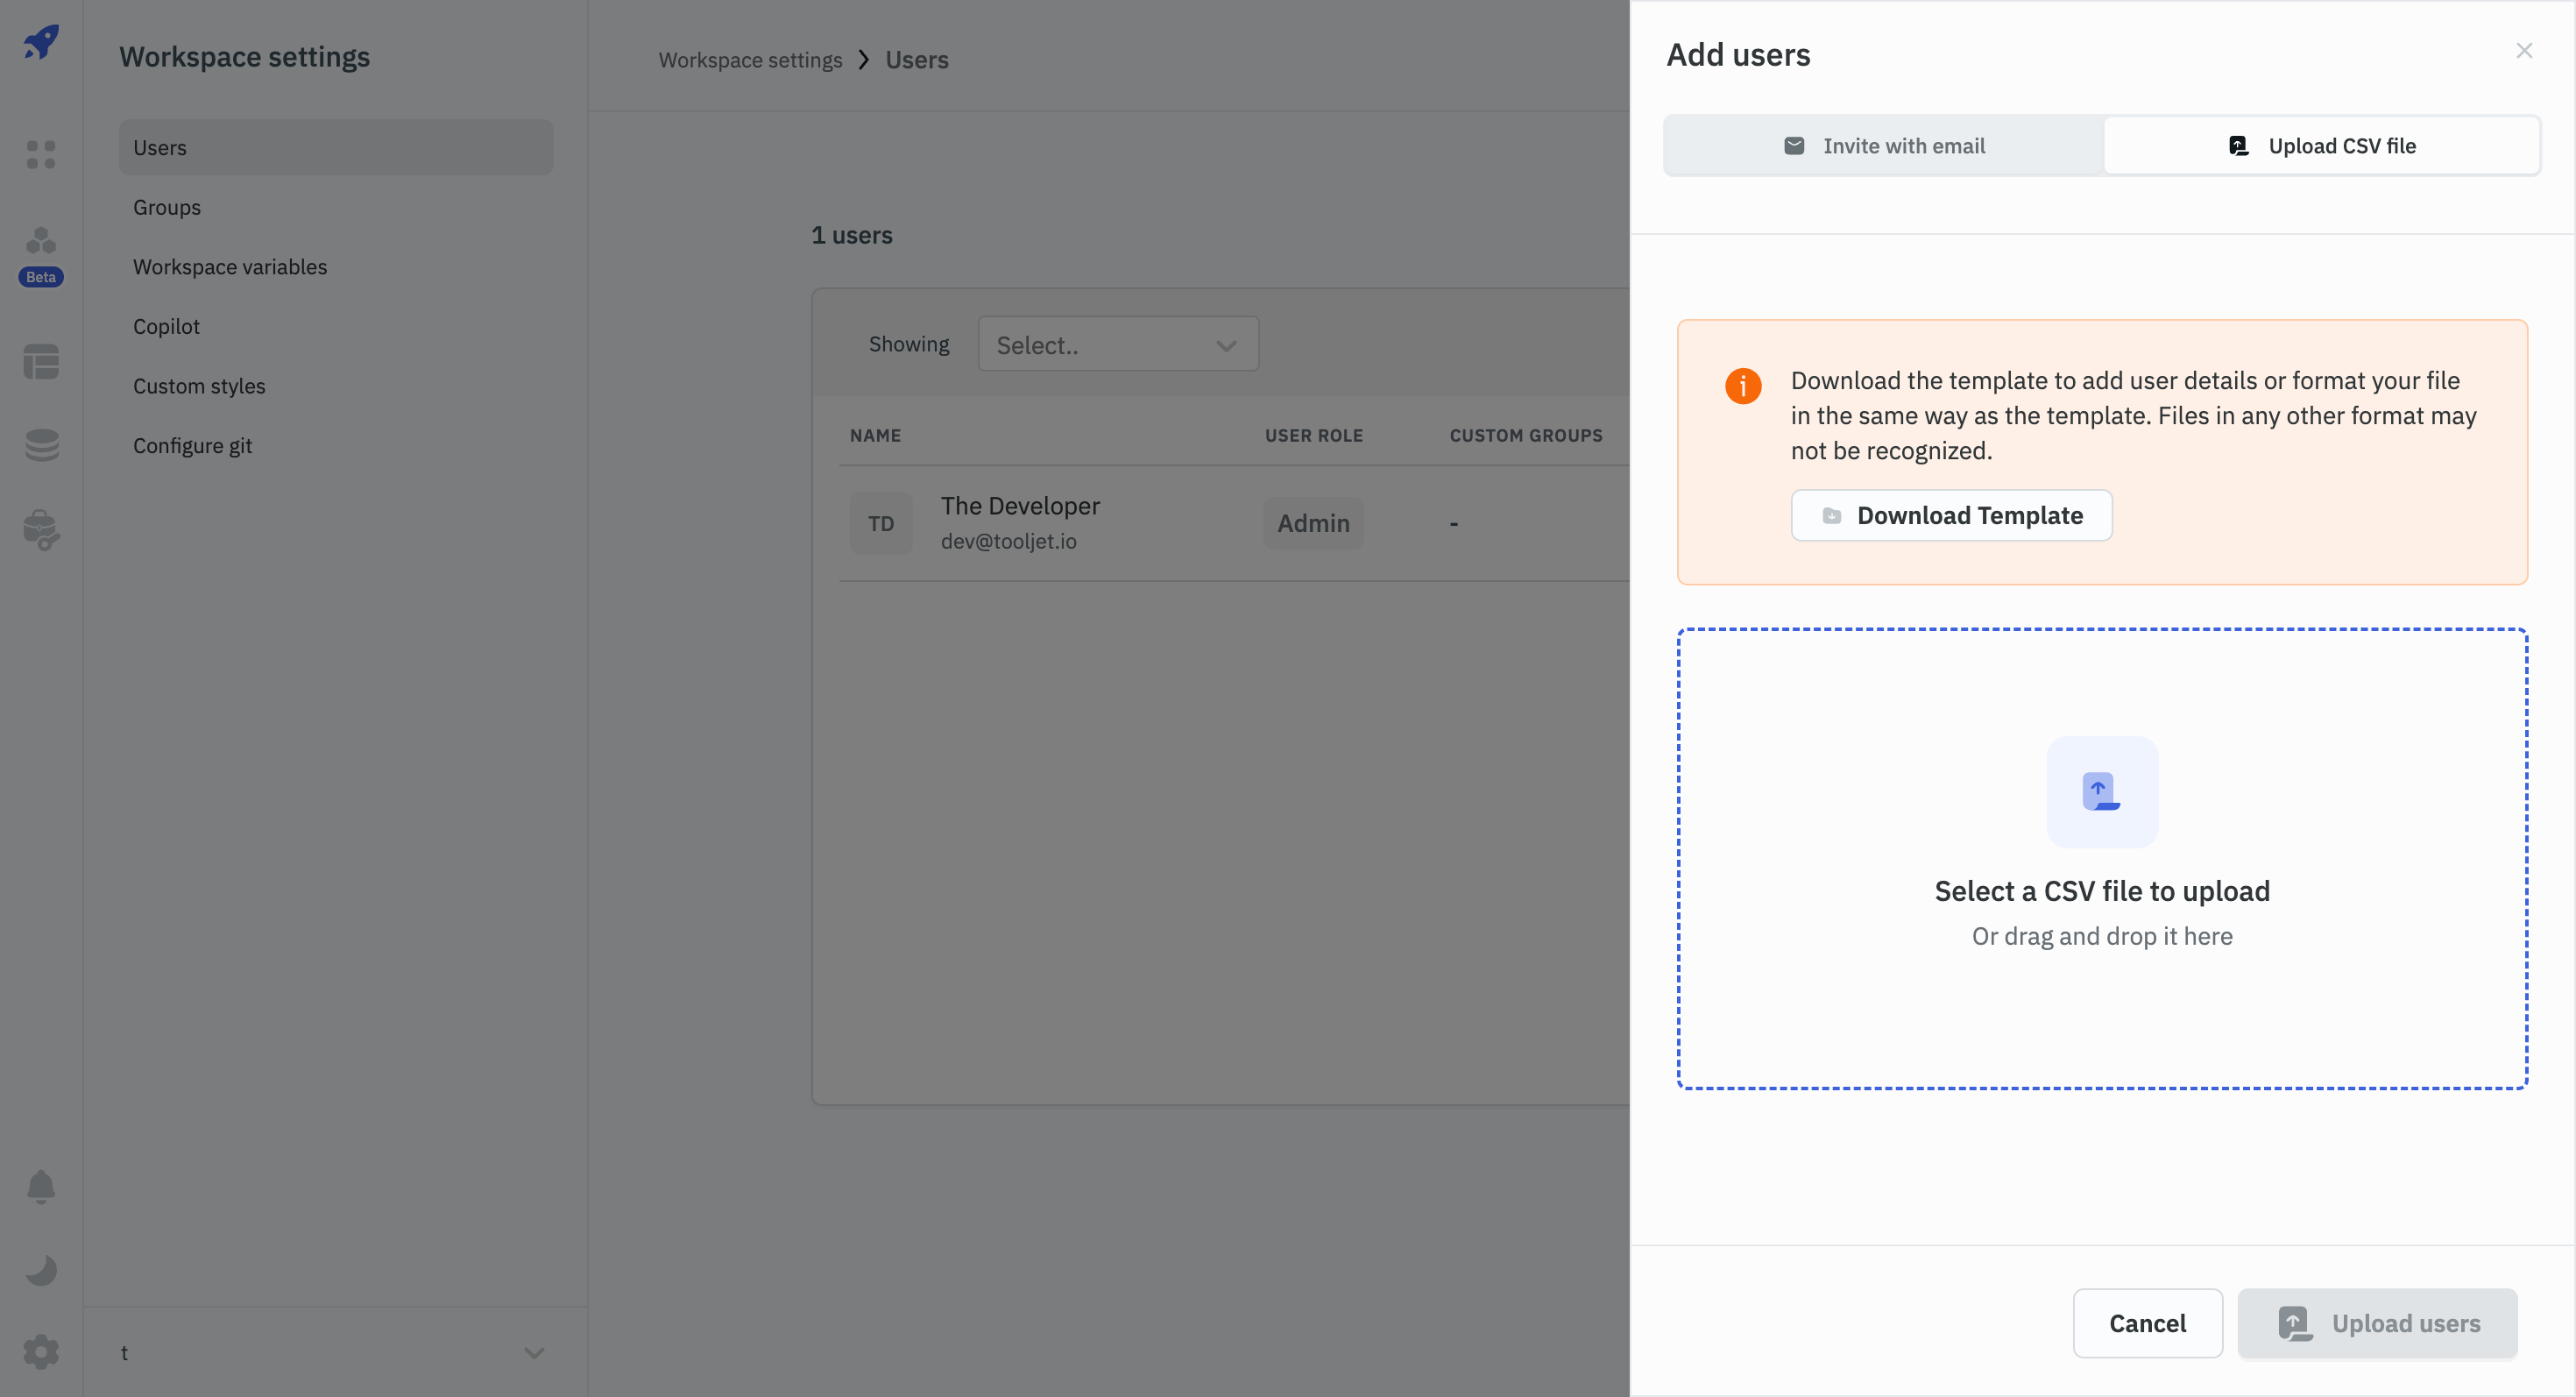Viewport: 2576px width, 1397px height.
Task: Close the Add users panel
Action: (x=2523, y=51)
